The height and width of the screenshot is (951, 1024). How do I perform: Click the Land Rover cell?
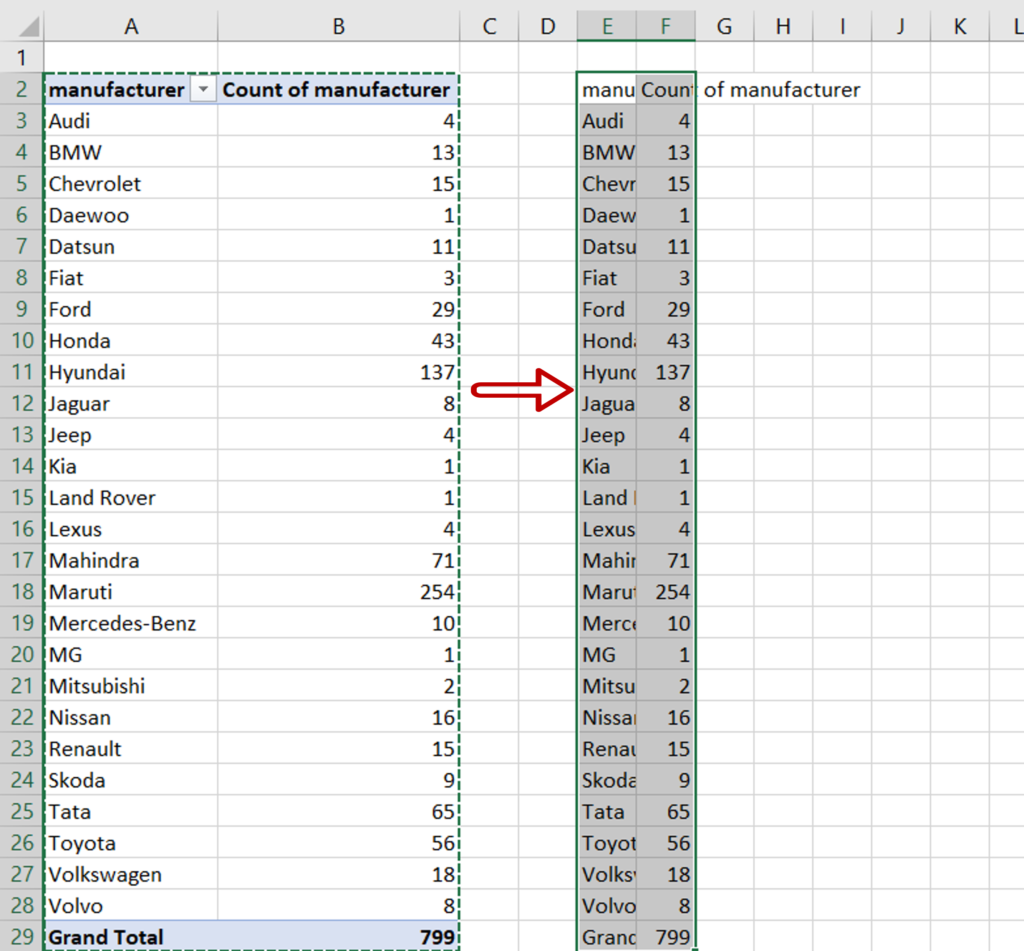point(131,497)
